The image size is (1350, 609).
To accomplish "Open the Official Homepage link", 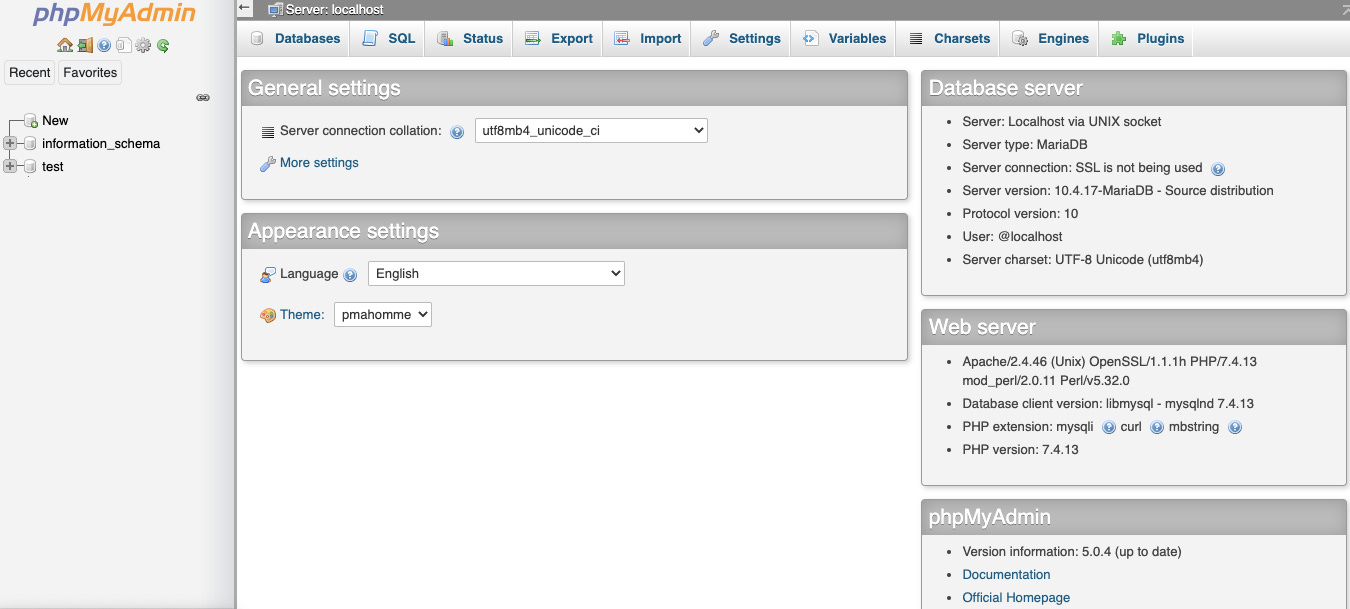I will point(1016,597).
